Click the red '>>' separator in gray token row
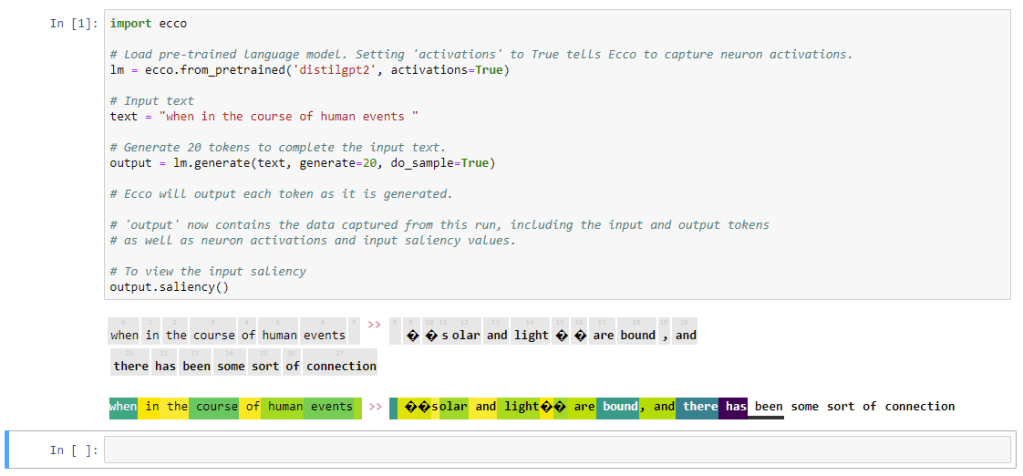This screenshot has height=476, width=1023. point(374,325)
